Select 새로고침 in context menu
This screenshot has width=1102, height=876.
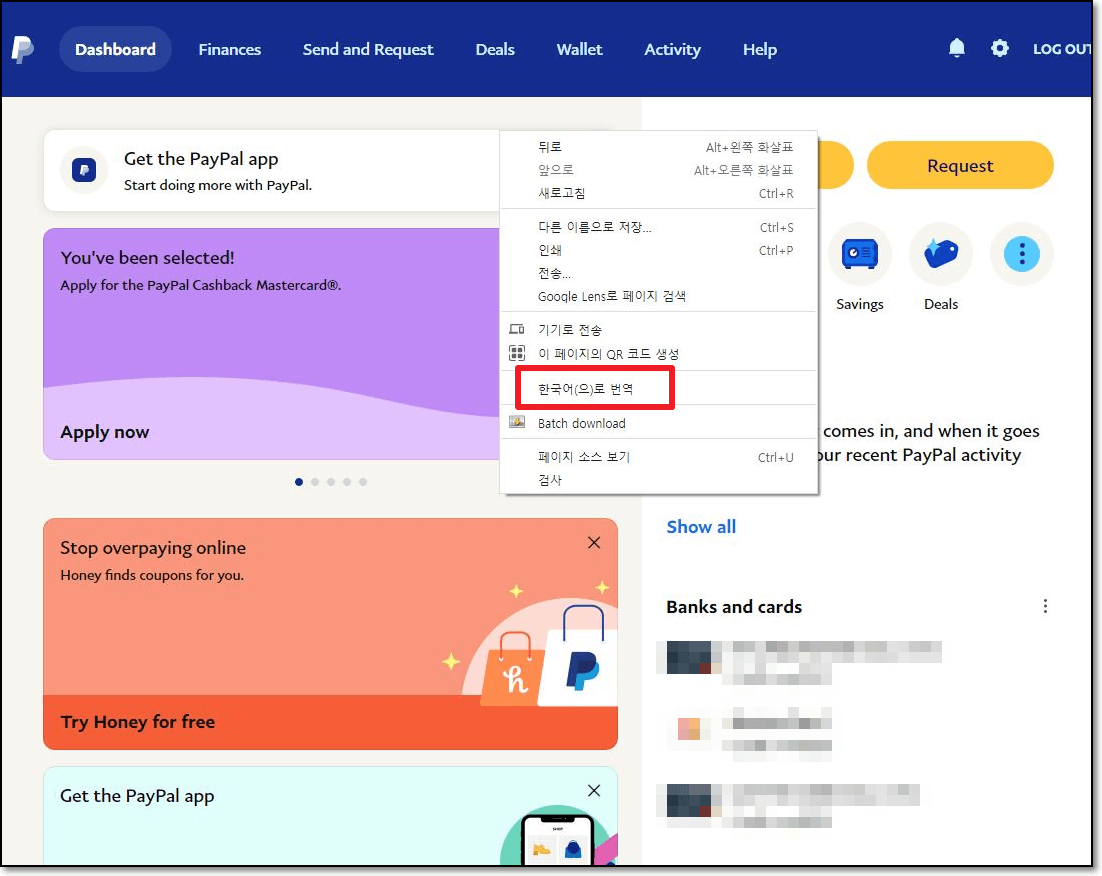point(659,193)
